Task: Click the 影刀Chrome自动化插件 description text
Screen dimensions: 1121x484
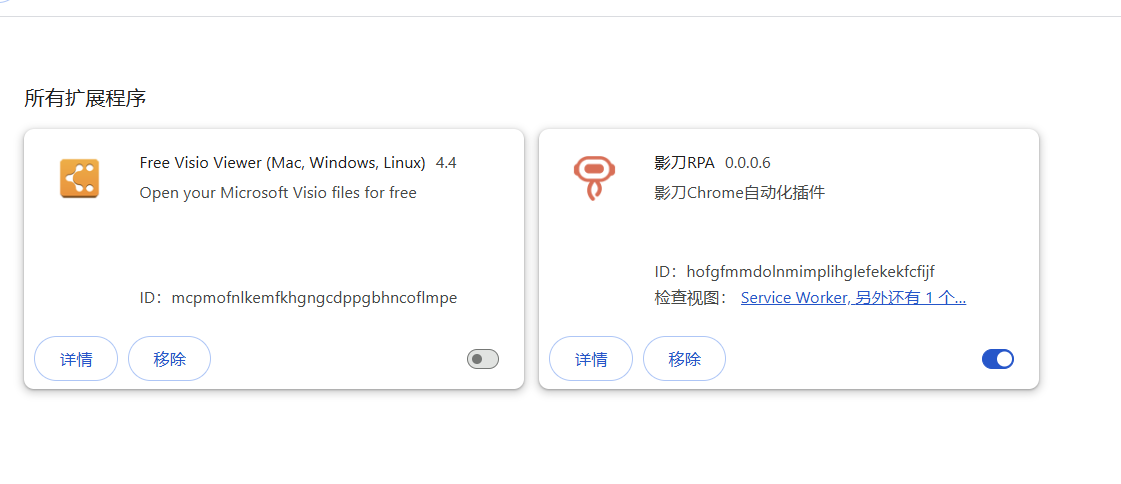Action: [x=739, y=193]
